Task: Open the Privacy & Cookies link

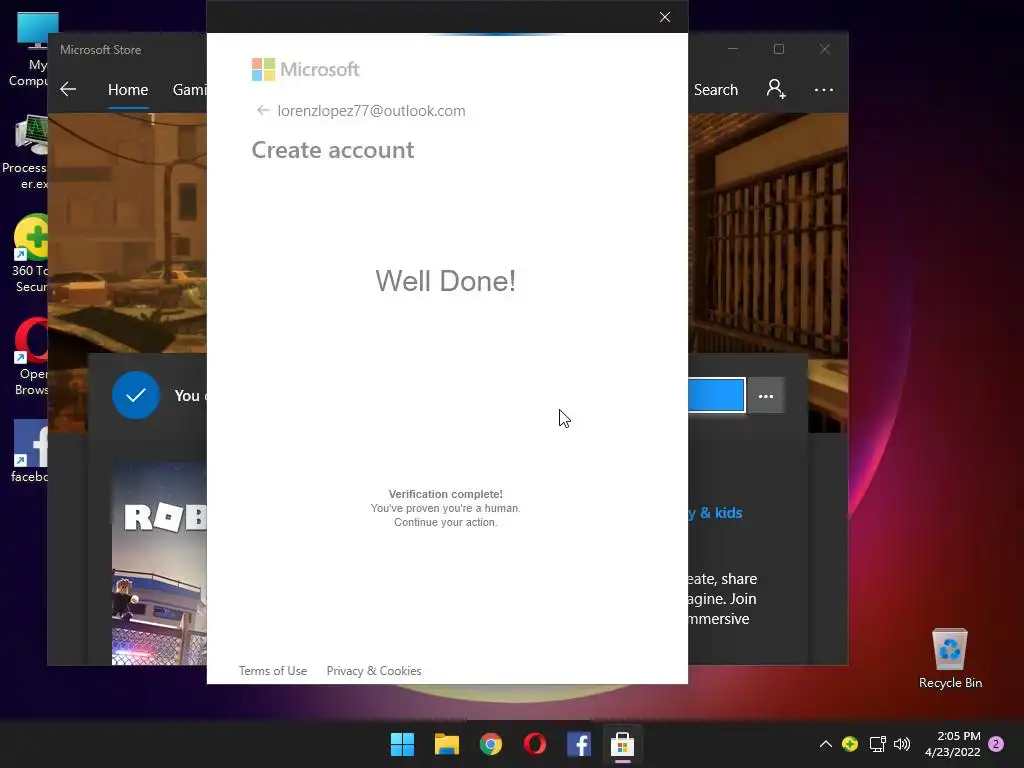Action: (374, 671)
